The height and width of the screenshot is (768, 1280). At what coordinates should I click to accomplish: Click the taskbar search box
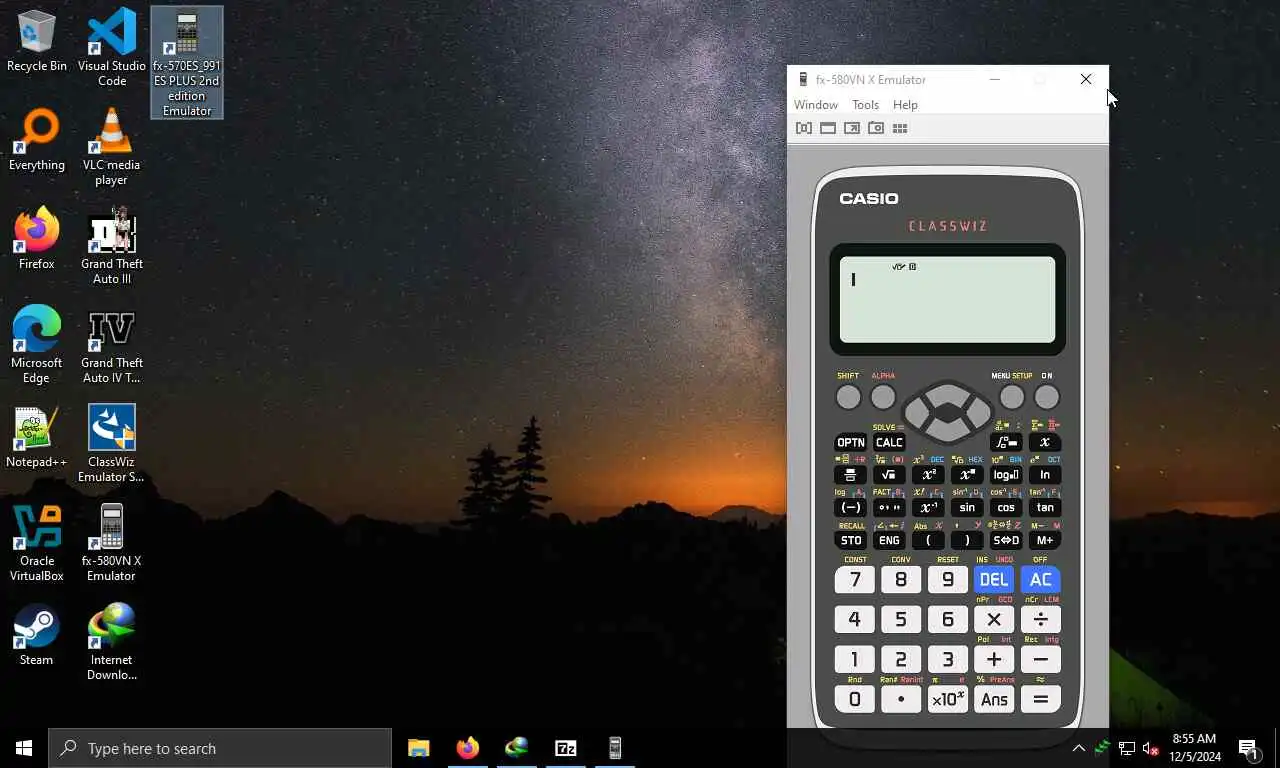pyautogui.click(x=220, y=748)
